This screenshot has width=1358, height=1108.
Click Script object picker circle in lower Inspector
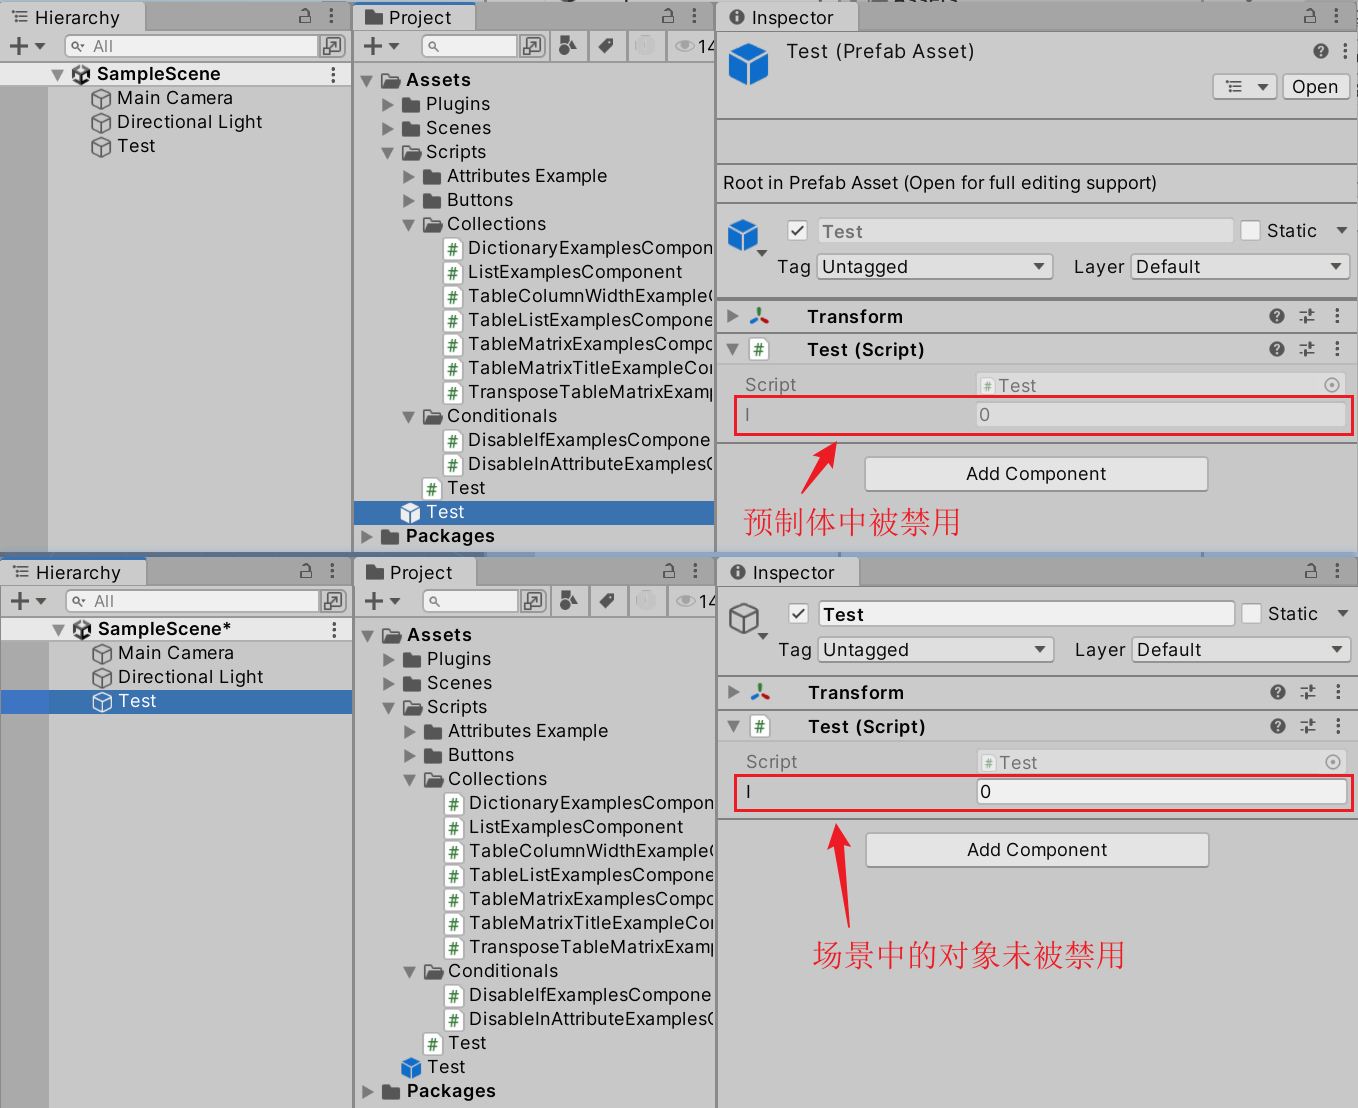[x=1333, y=762]
